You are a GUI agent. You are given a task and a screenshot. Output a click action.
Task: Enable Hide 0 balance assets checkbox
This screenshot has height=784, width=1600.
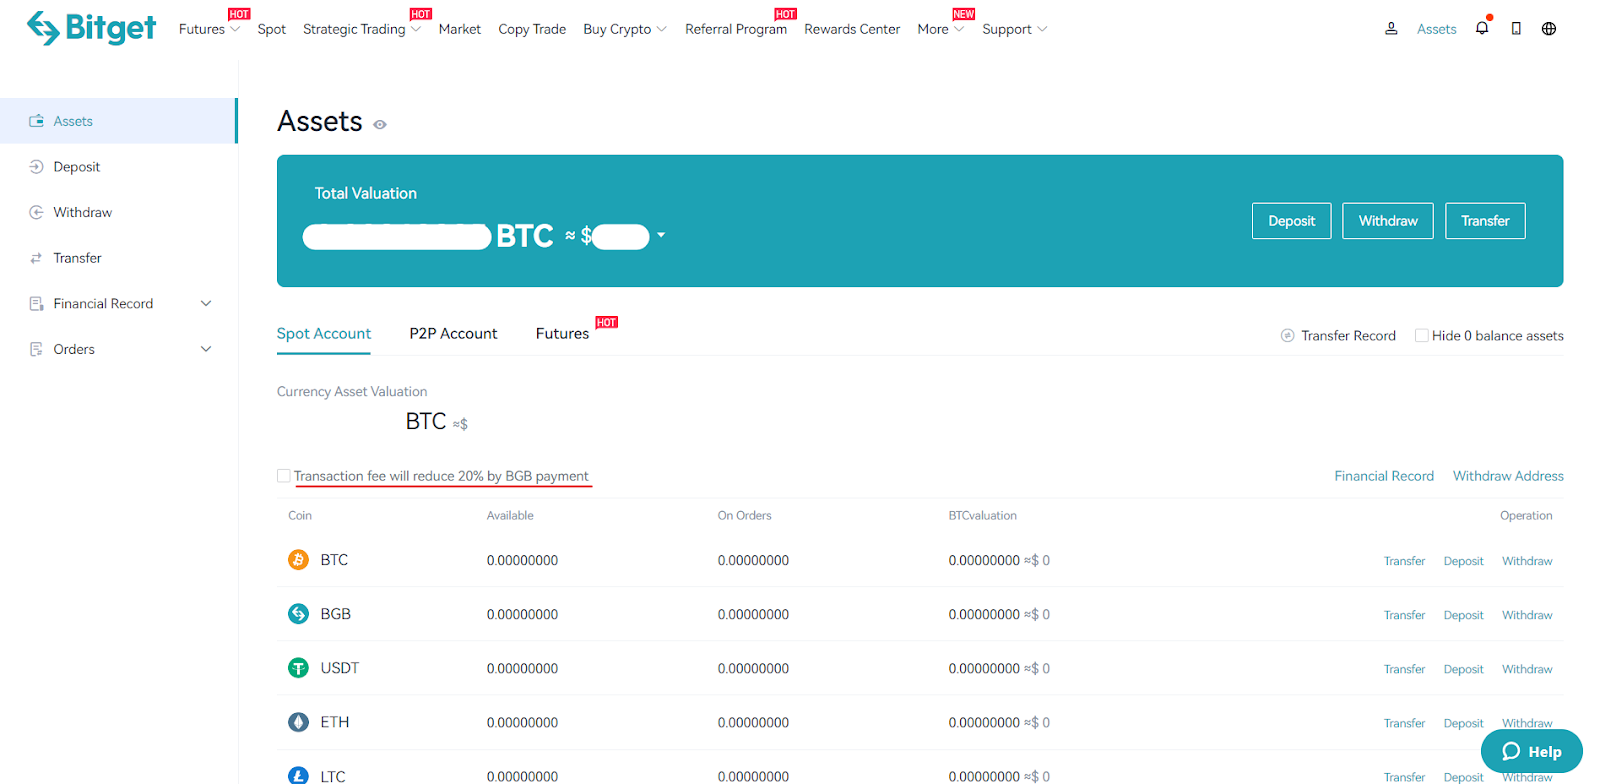click(x=1421, y=336)
